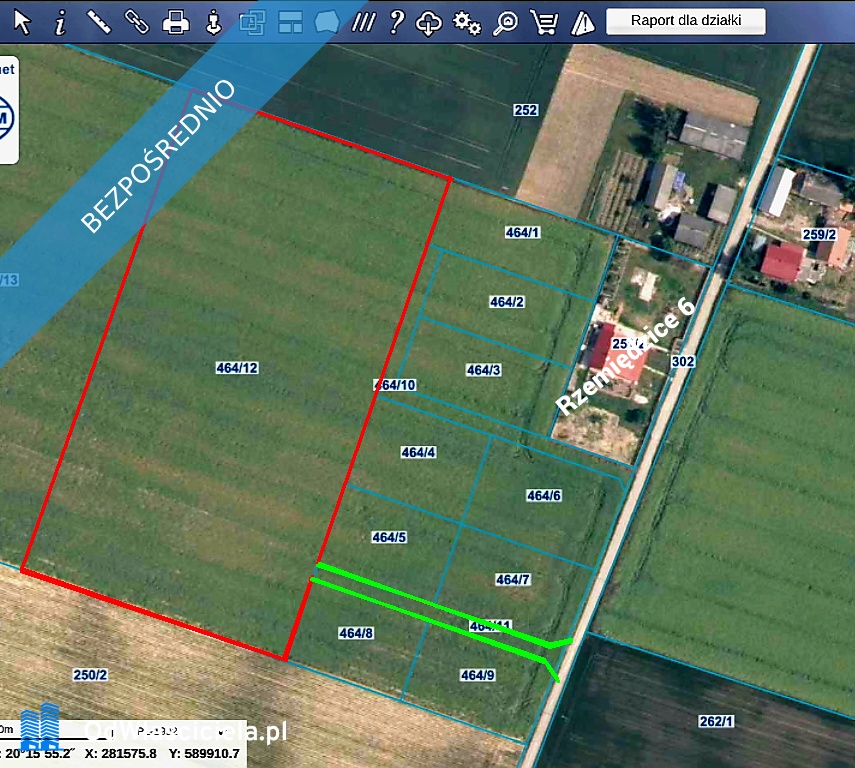Click the cloud download icon
855x768 pixels.
click(x=429, y=21)
